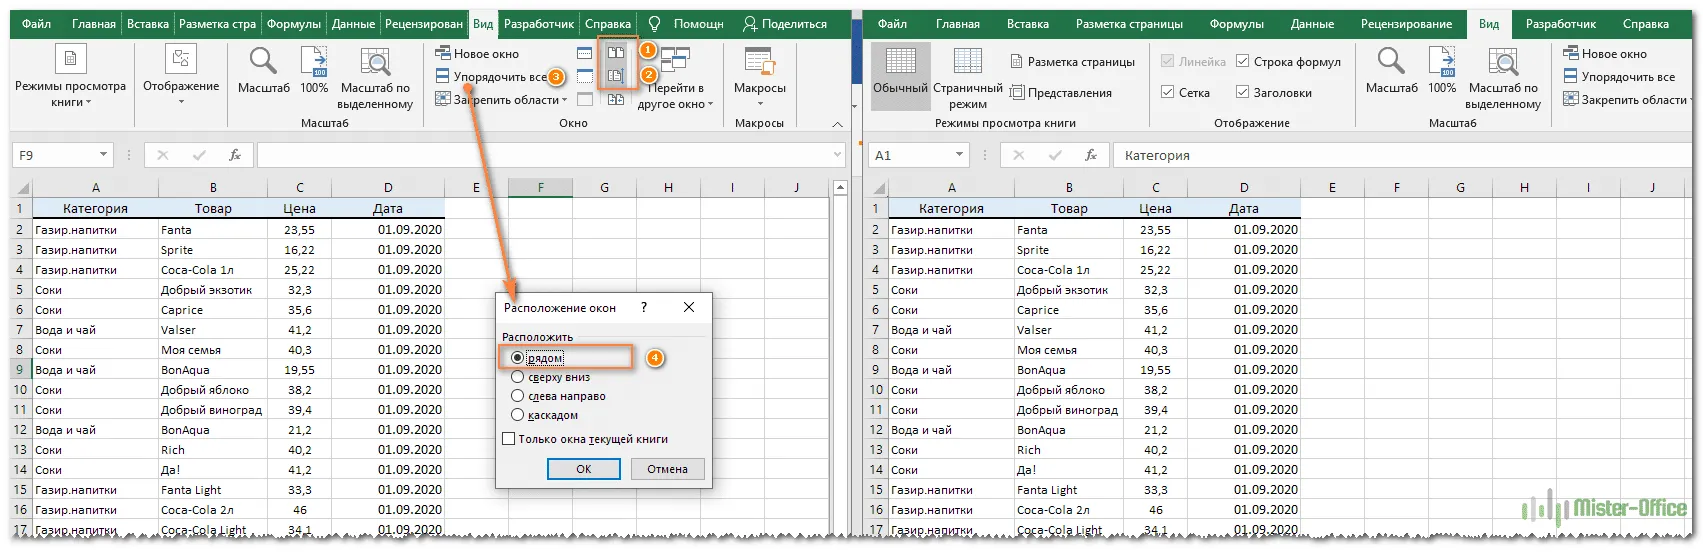Click the vertical scrollbar up arrow in left window
1703x555 pixels.
pyautogui.click(x=841, y=188)
